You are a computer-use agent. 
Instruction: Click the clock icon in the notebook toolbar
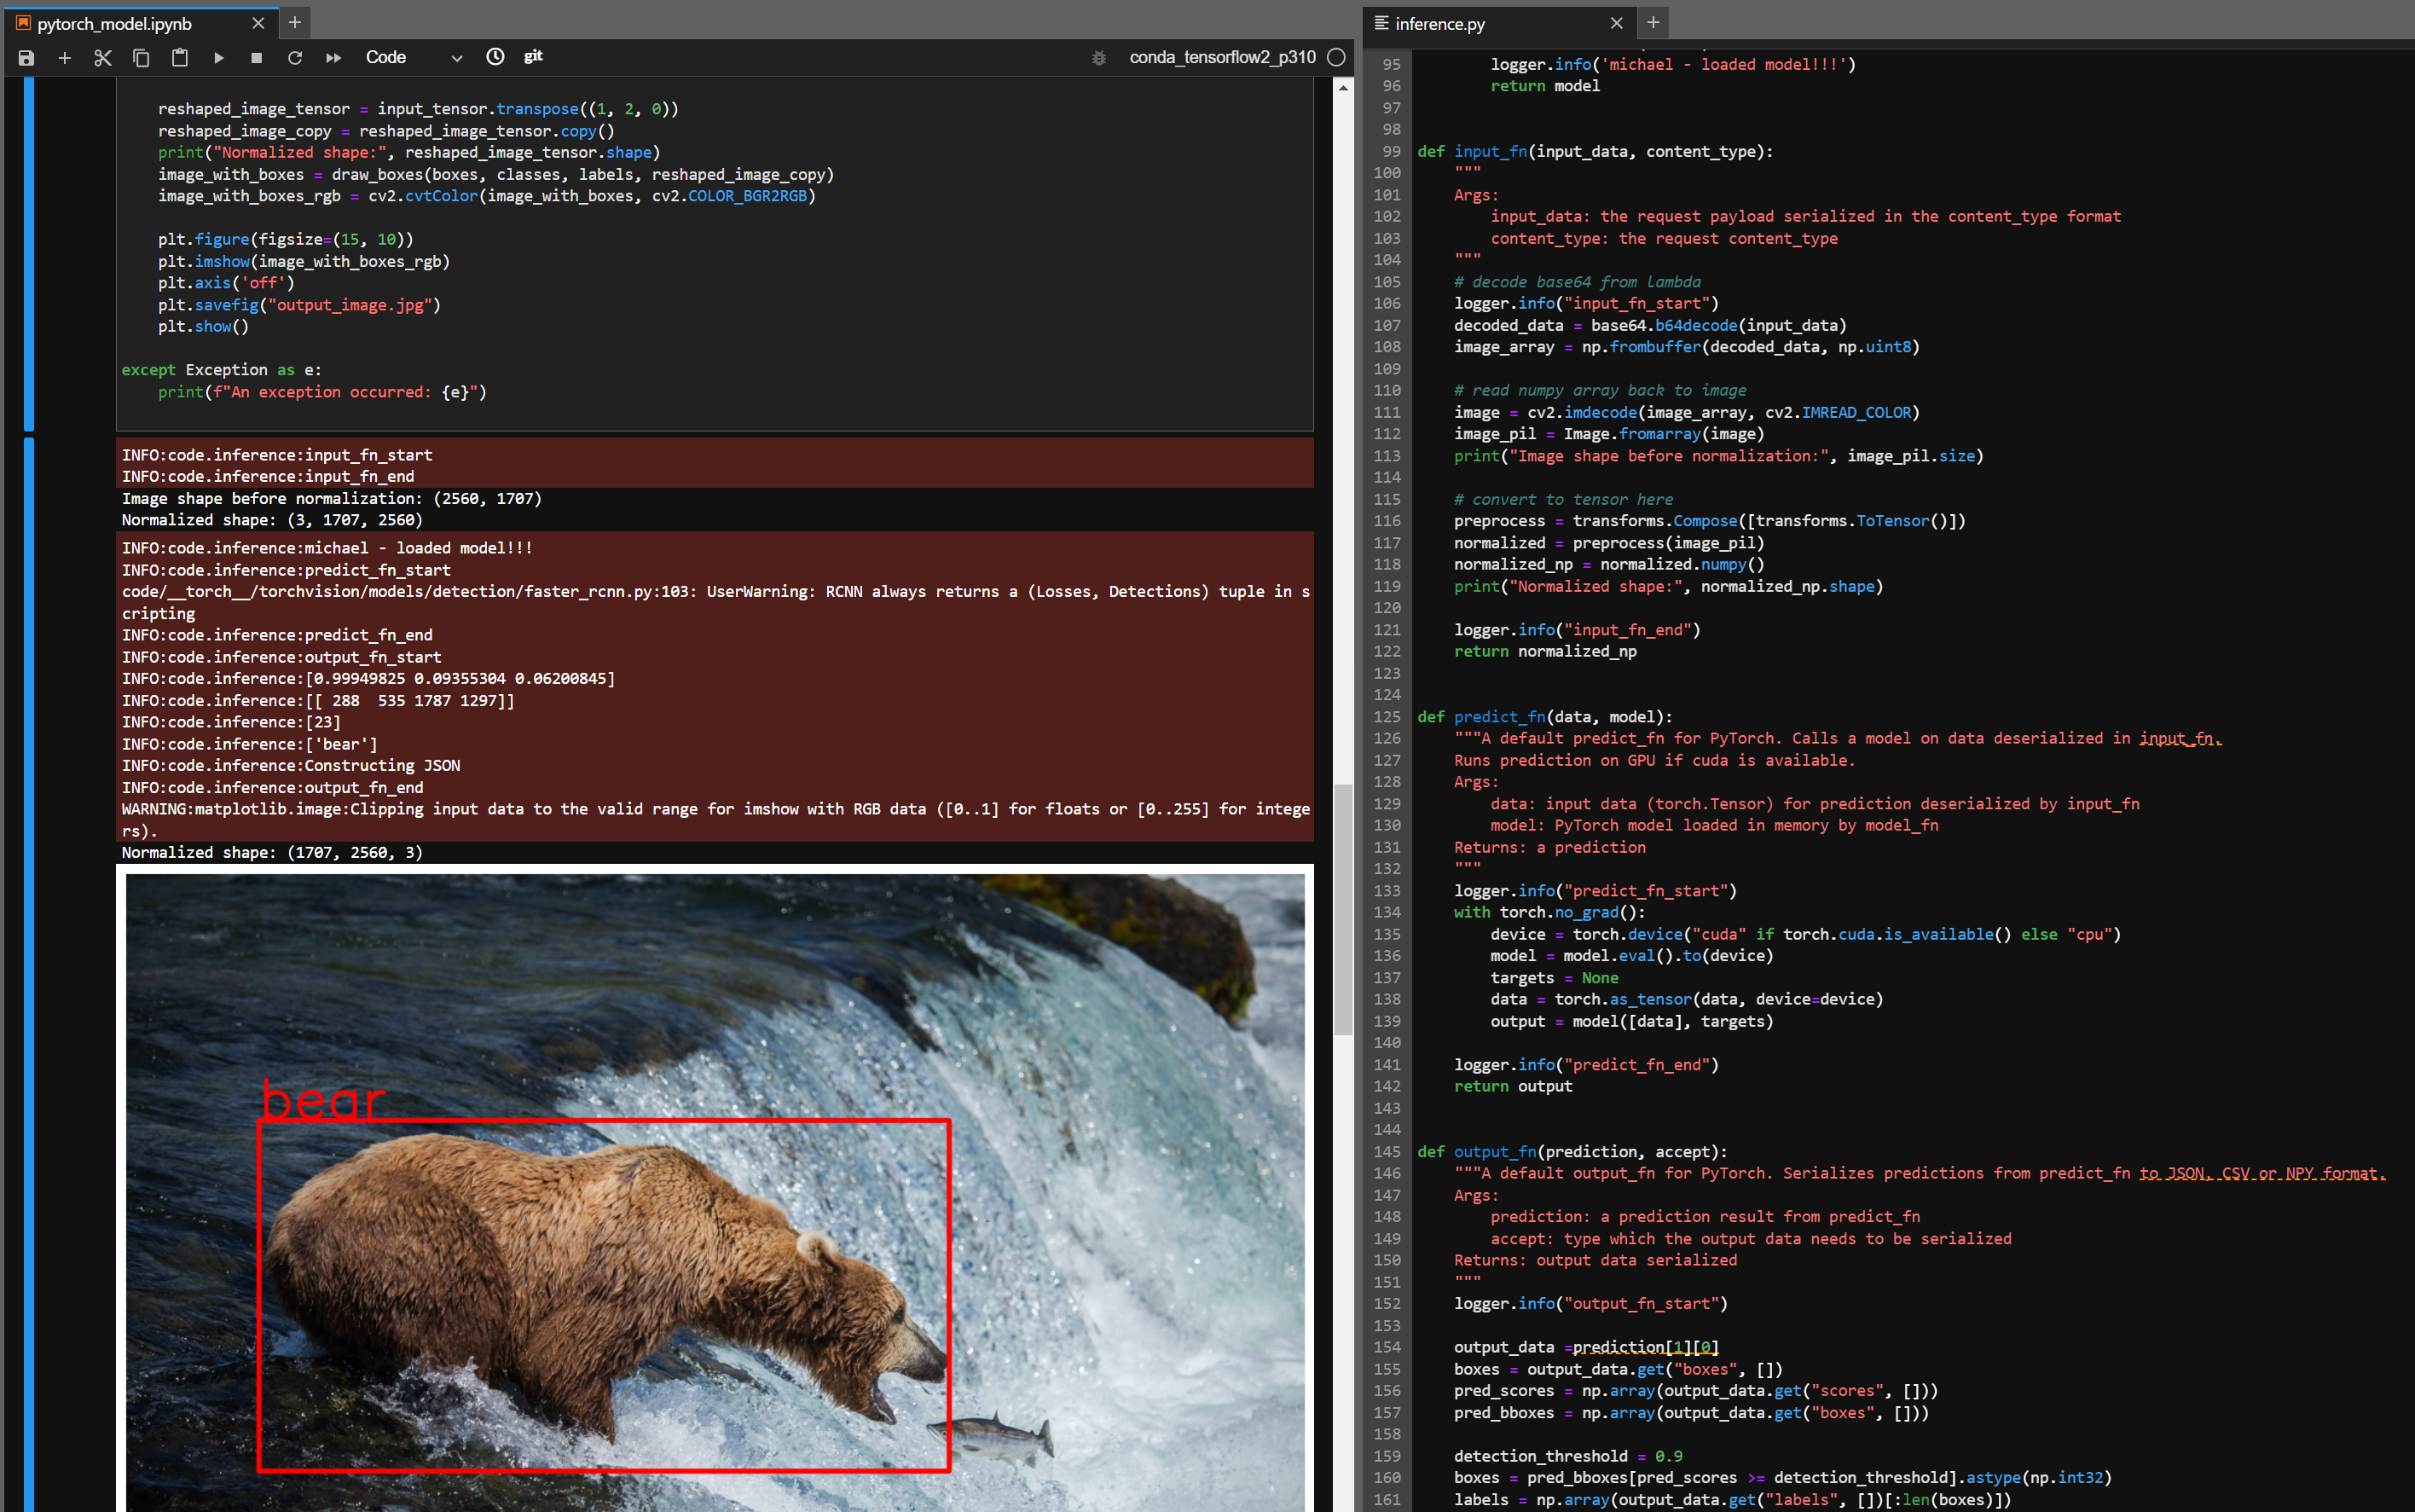495,57
